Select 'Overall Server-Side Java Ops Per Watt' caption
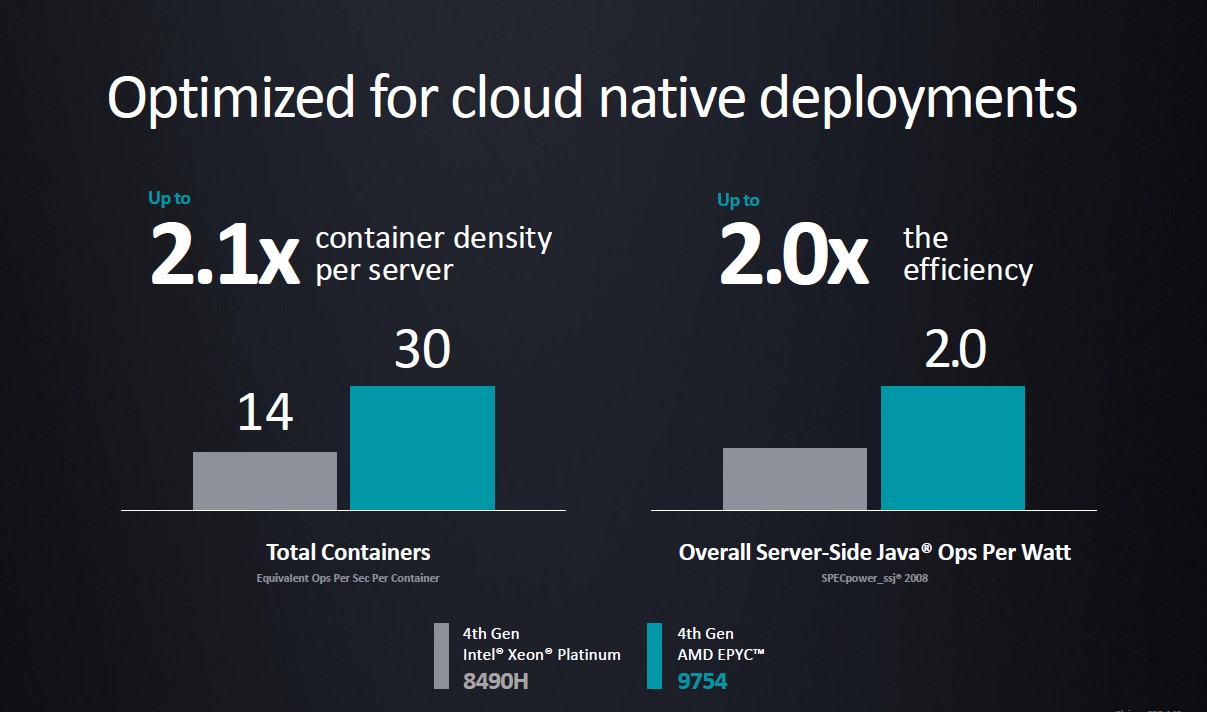 pyautogui.click(x=874, y=552)
